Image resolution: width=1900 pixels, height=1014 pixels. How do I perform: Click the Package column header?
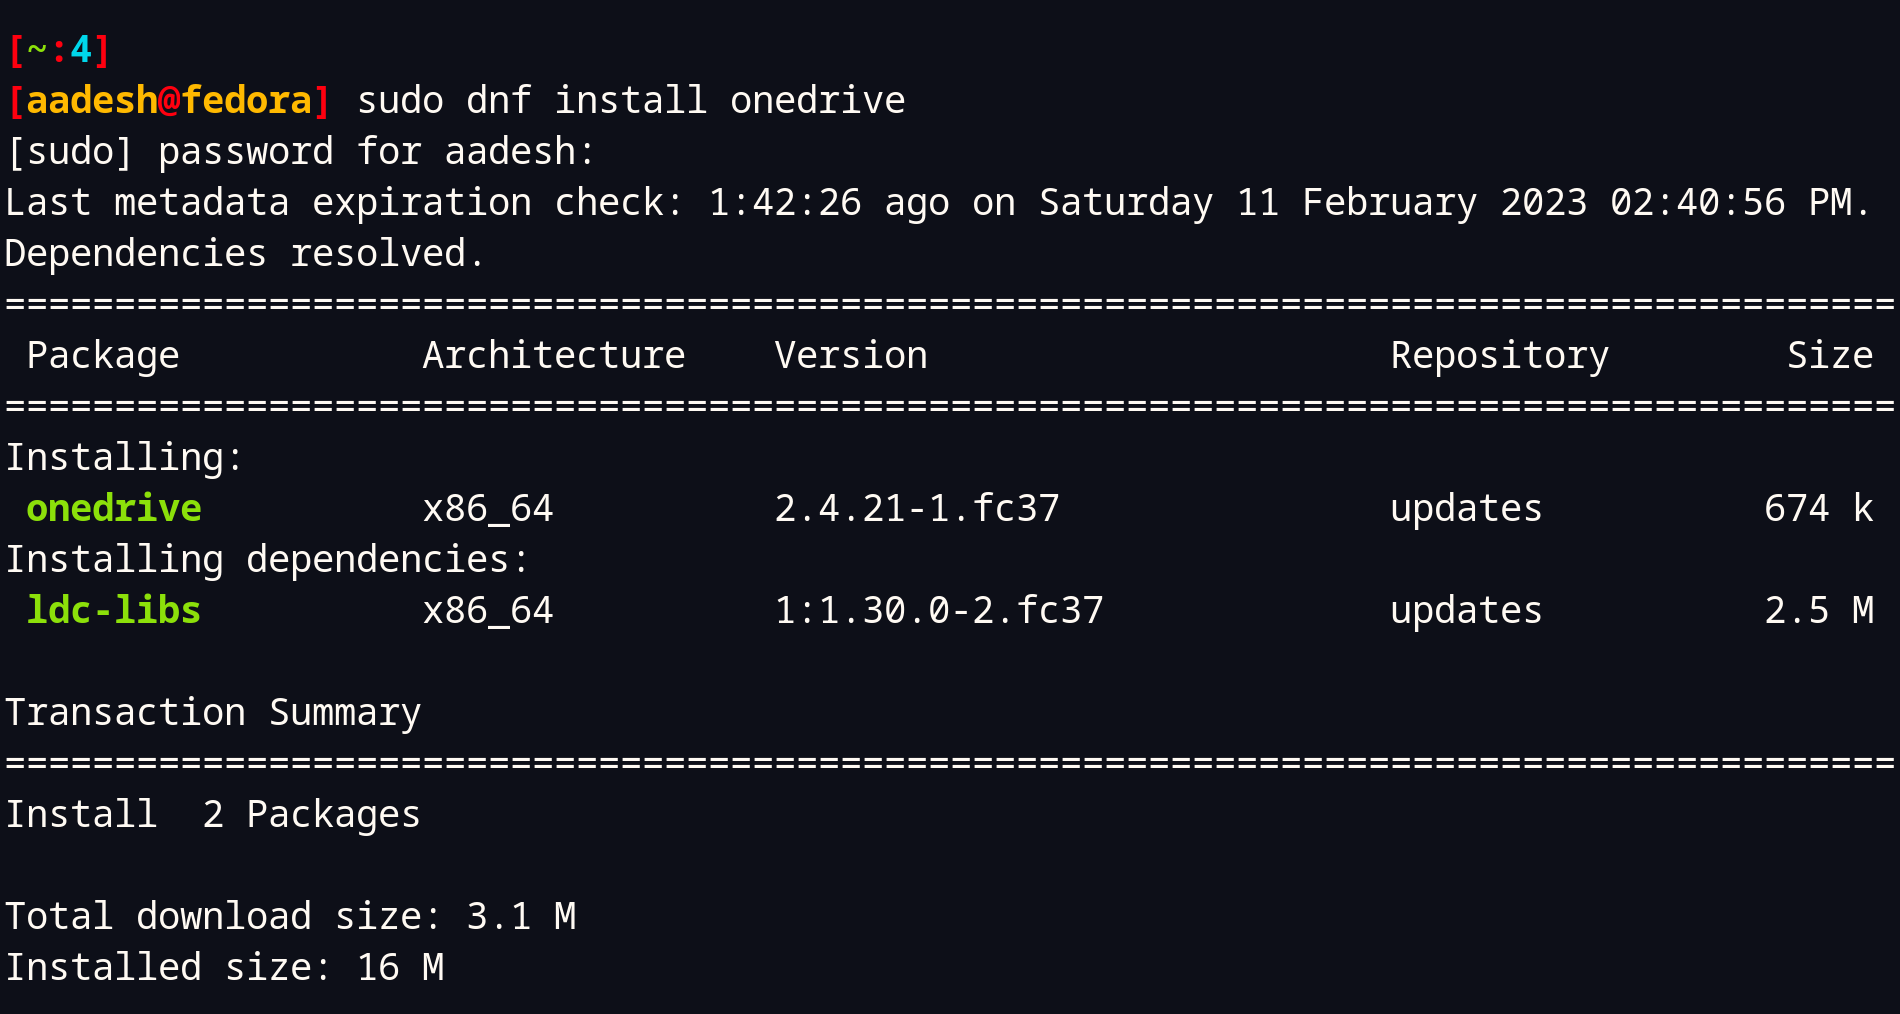(103, 355)
